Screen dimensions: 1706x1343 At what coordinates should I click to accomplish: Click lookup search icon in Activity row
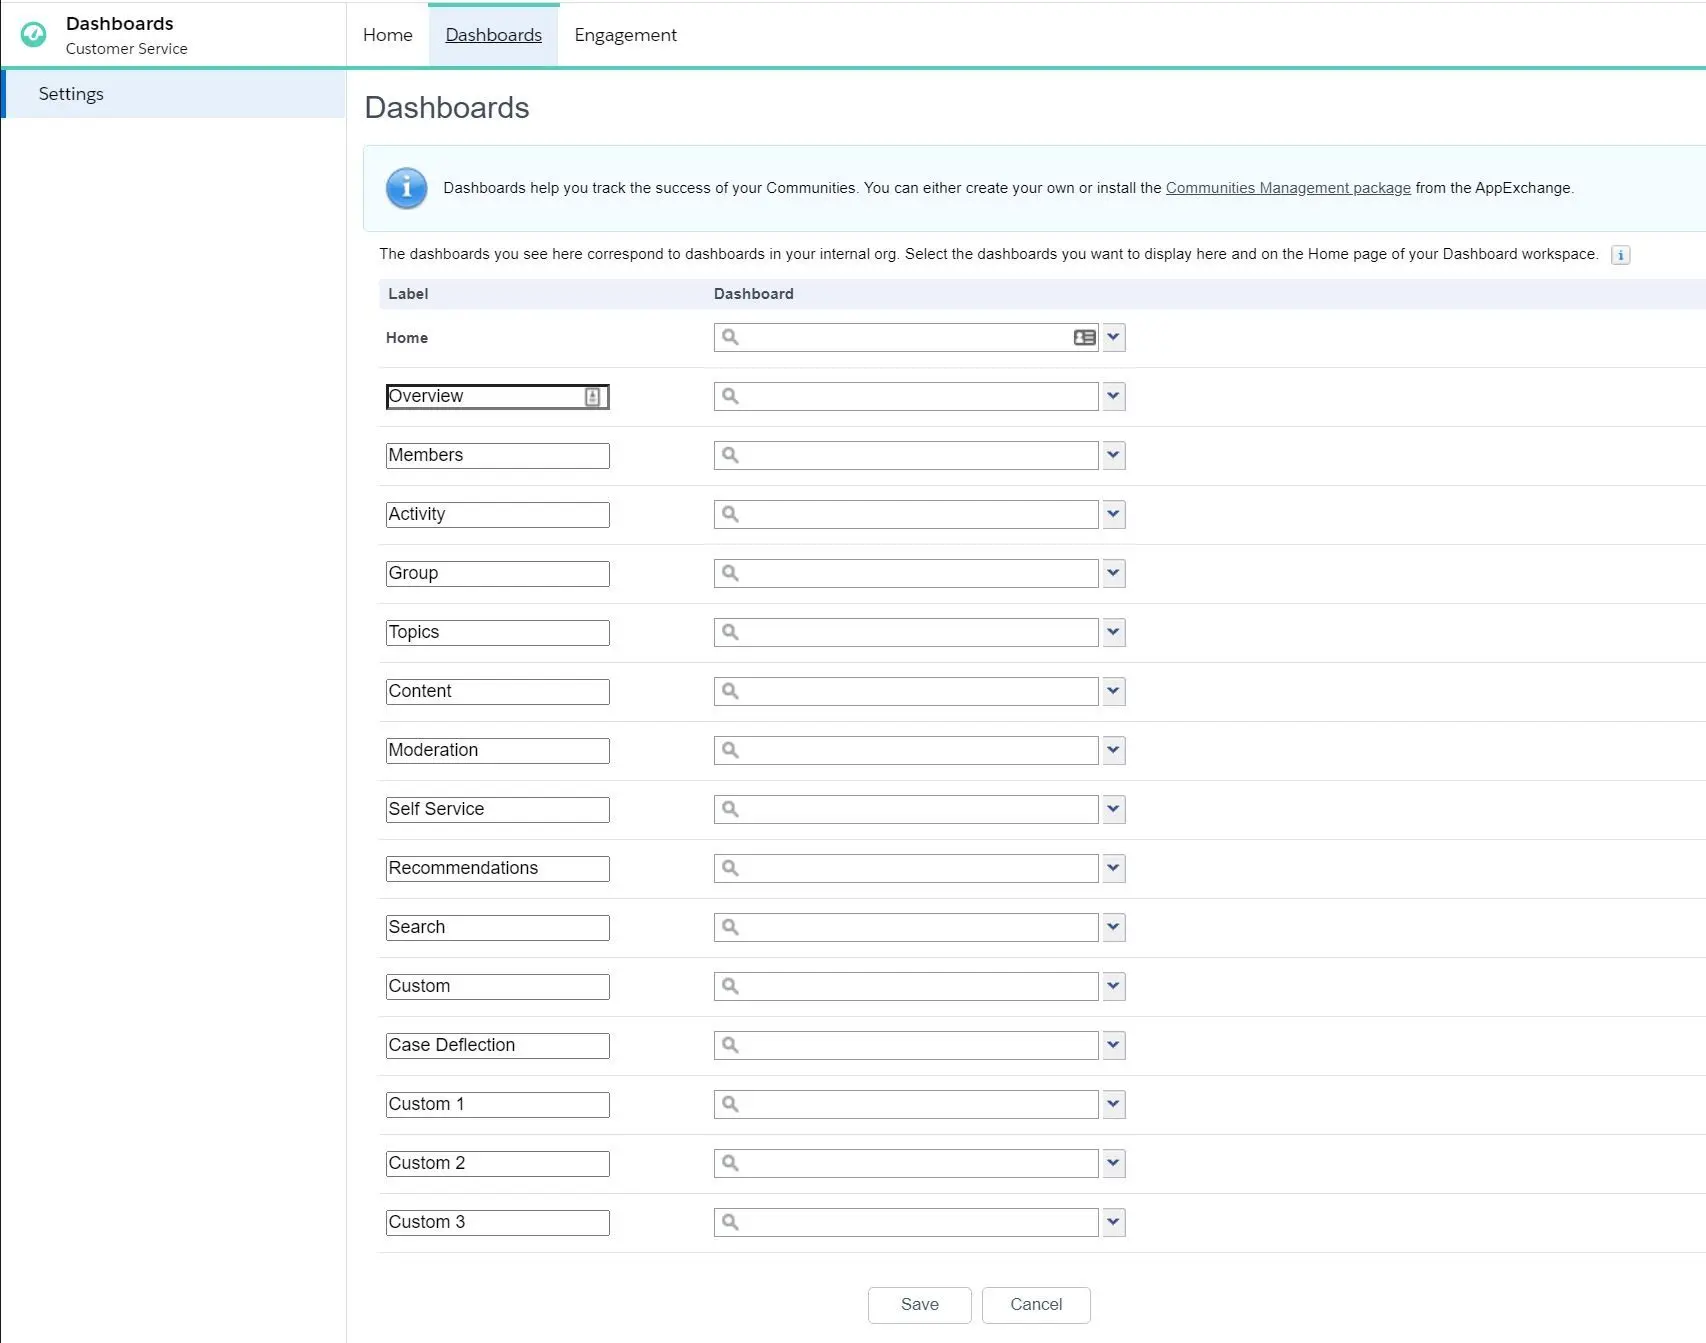(x=730, y=514)
